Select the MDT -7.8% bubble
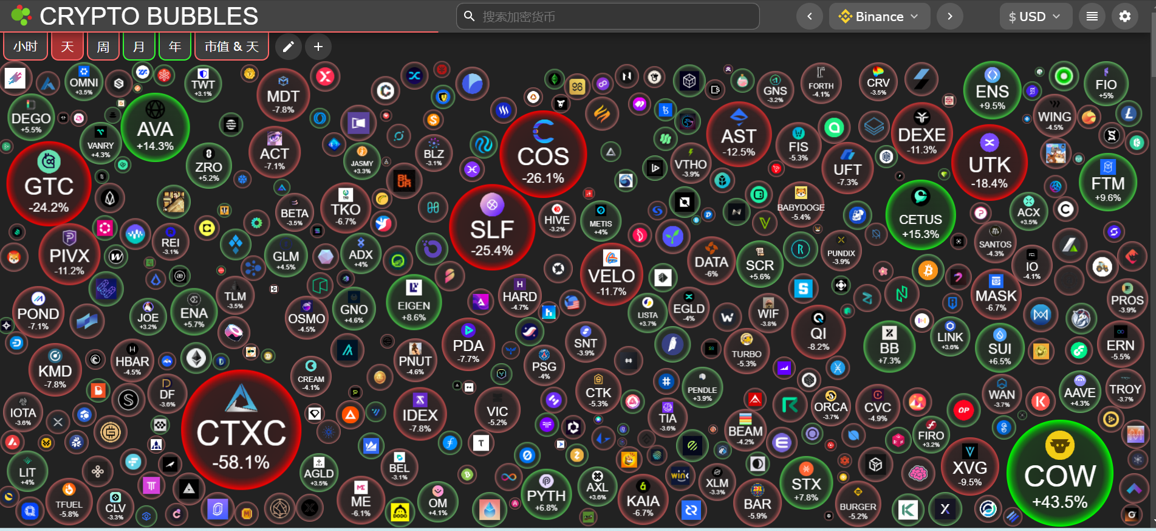 (x=283, y=94)
